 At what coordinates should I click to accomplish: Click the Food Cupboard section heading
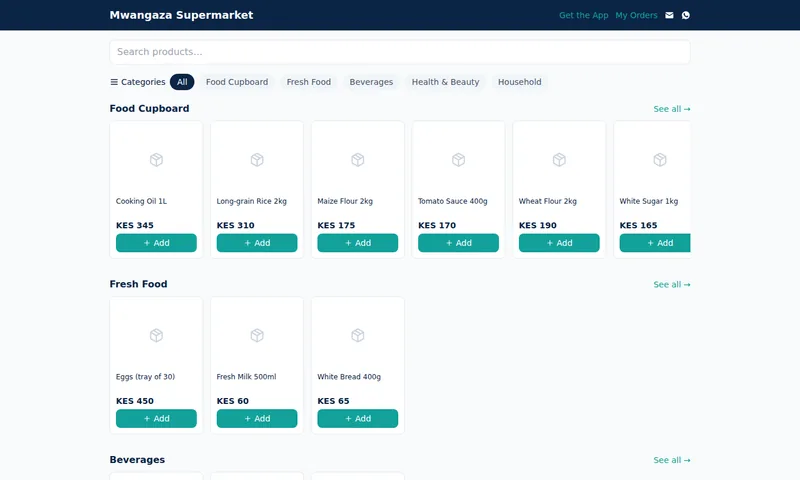click(x=149, y=109)
